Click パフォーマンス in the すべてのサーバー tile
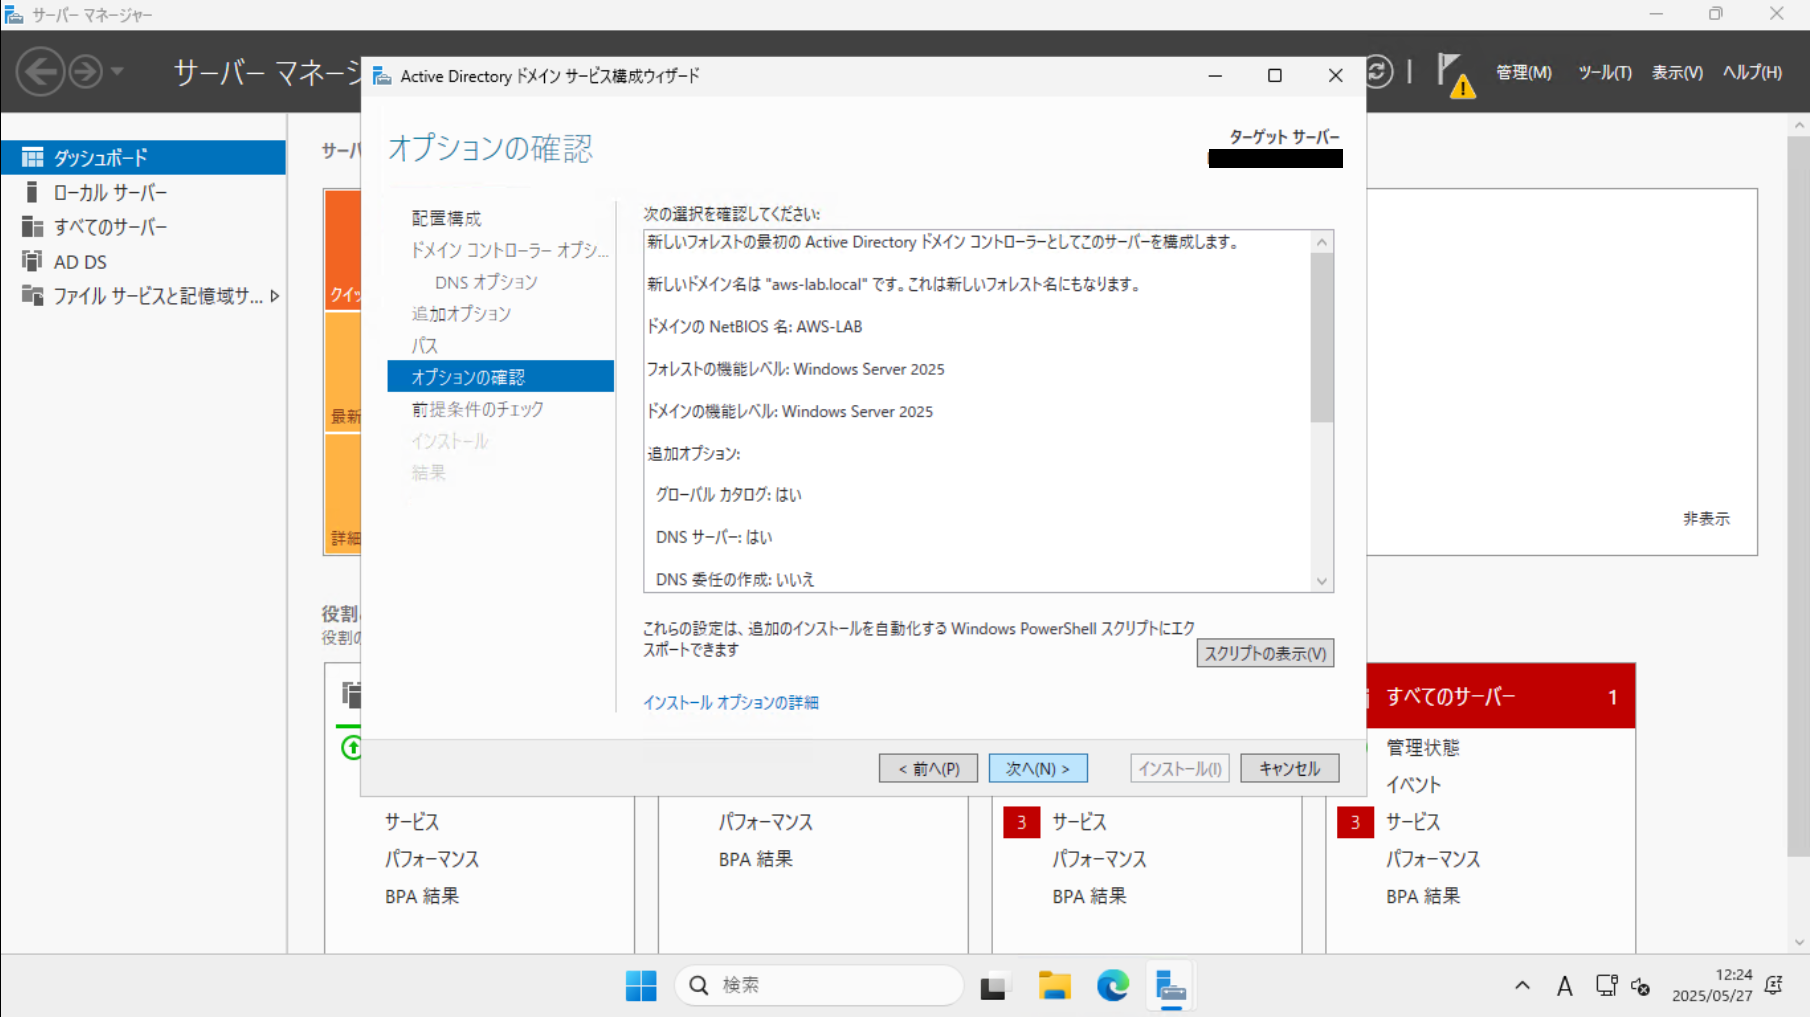Image resolution: width=1810 pixels, height=1017 pixels. tap(1433, 859)
